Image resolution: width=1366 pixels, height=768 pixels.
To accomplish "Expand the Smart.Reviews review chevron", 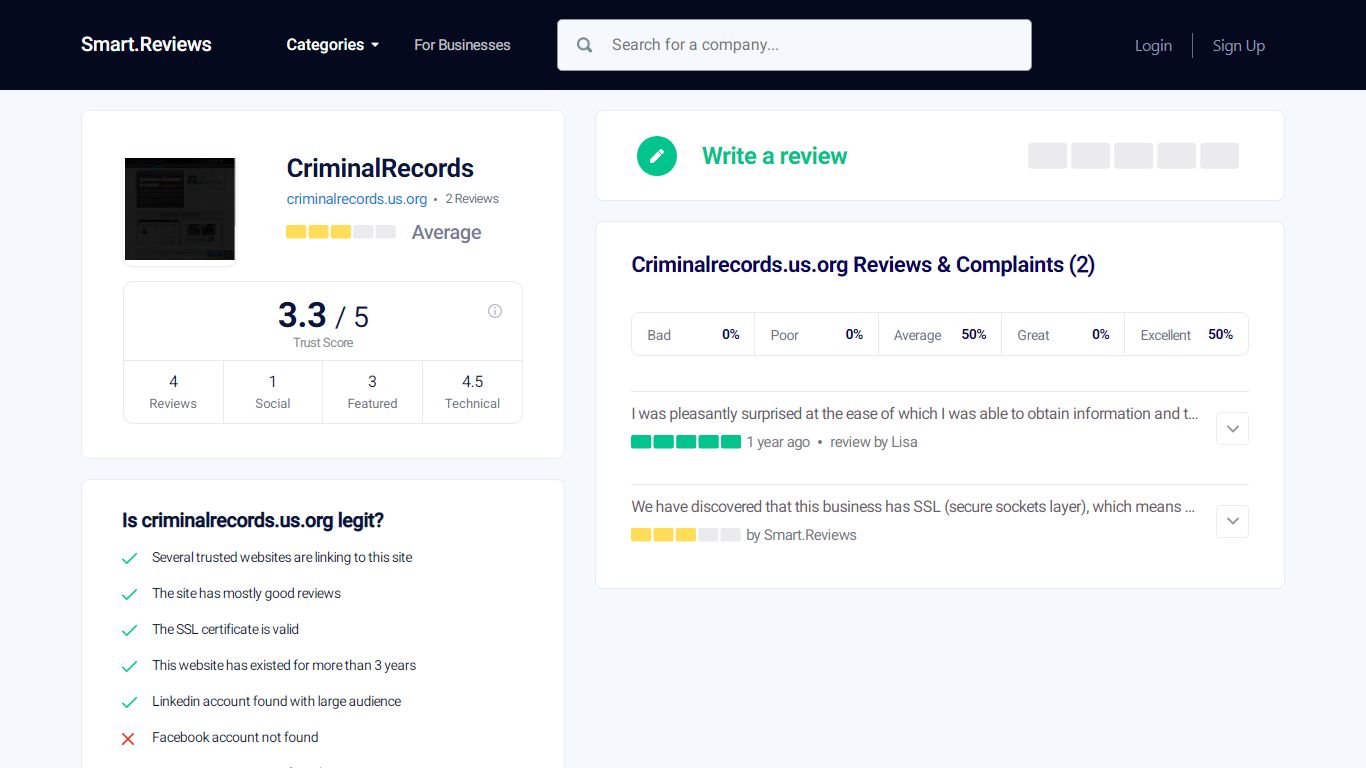I will (x=1233, y=521).
